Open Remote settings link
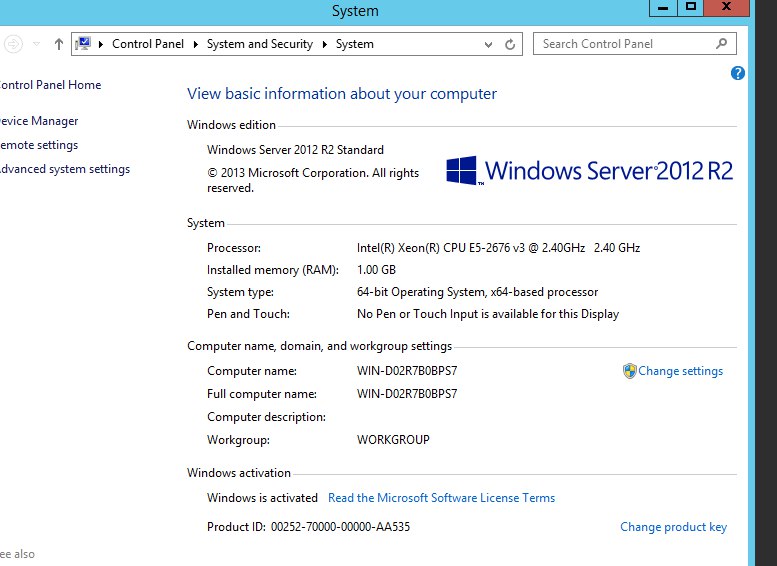777x566 pixels. (x=39, y=145)
